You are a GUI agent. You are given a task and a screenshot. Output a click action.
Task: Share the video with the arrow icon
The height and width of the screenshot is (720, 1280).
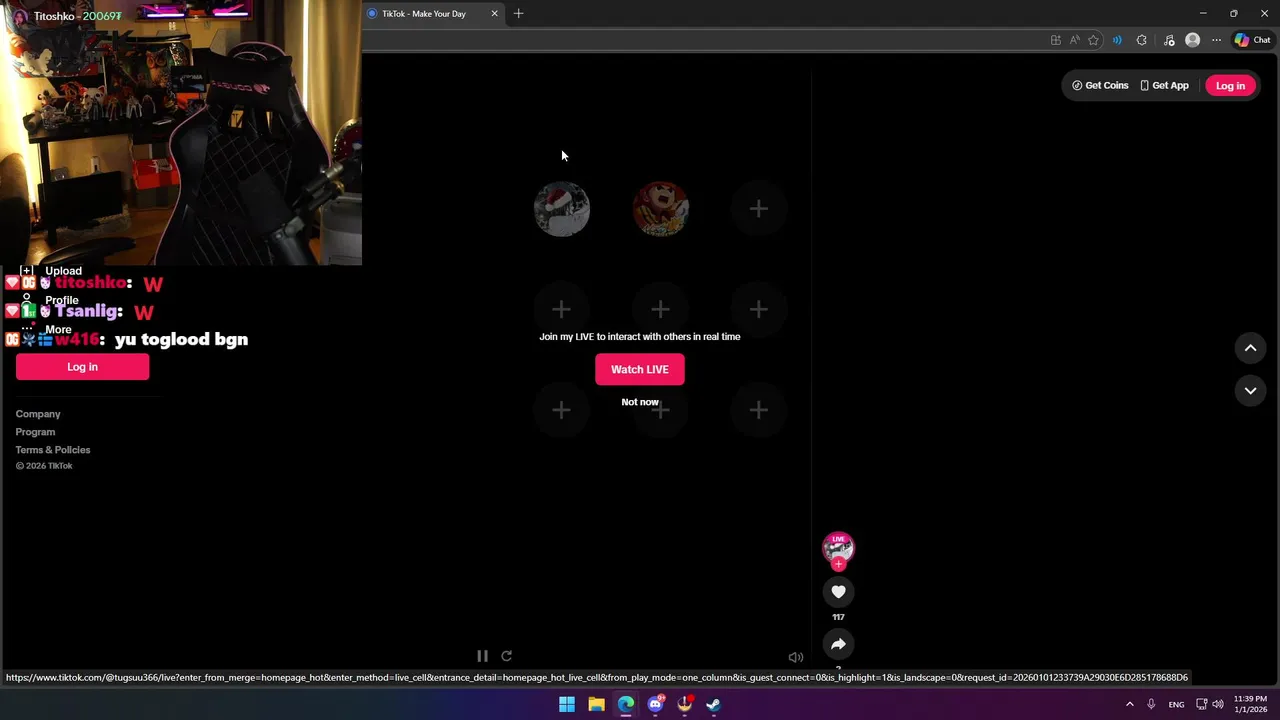pos(838,644)
